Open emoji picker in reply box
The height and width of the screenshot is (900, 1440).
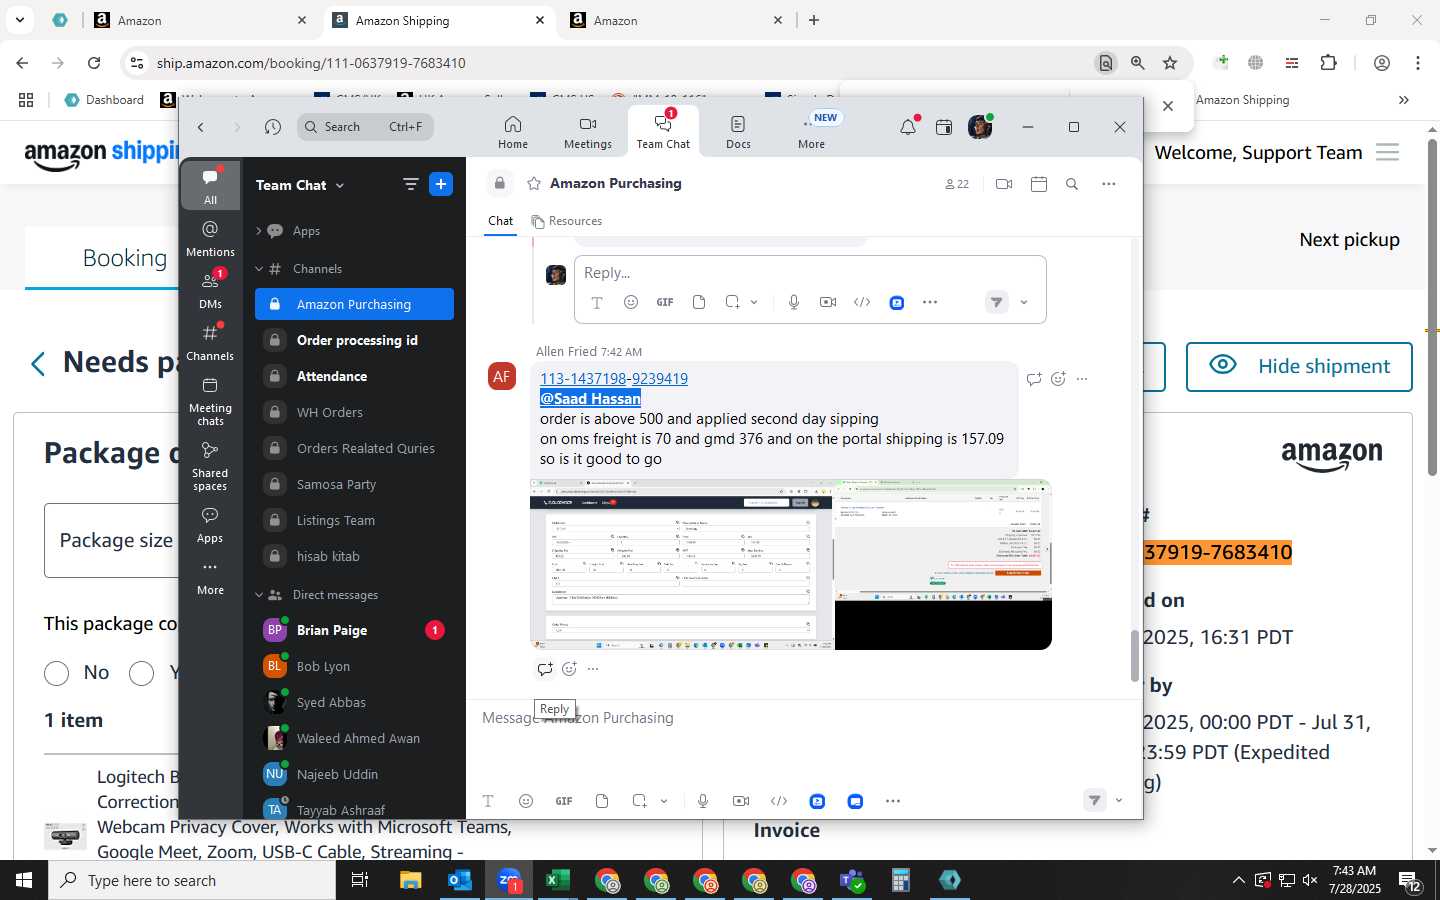click(x=631, y=302)
